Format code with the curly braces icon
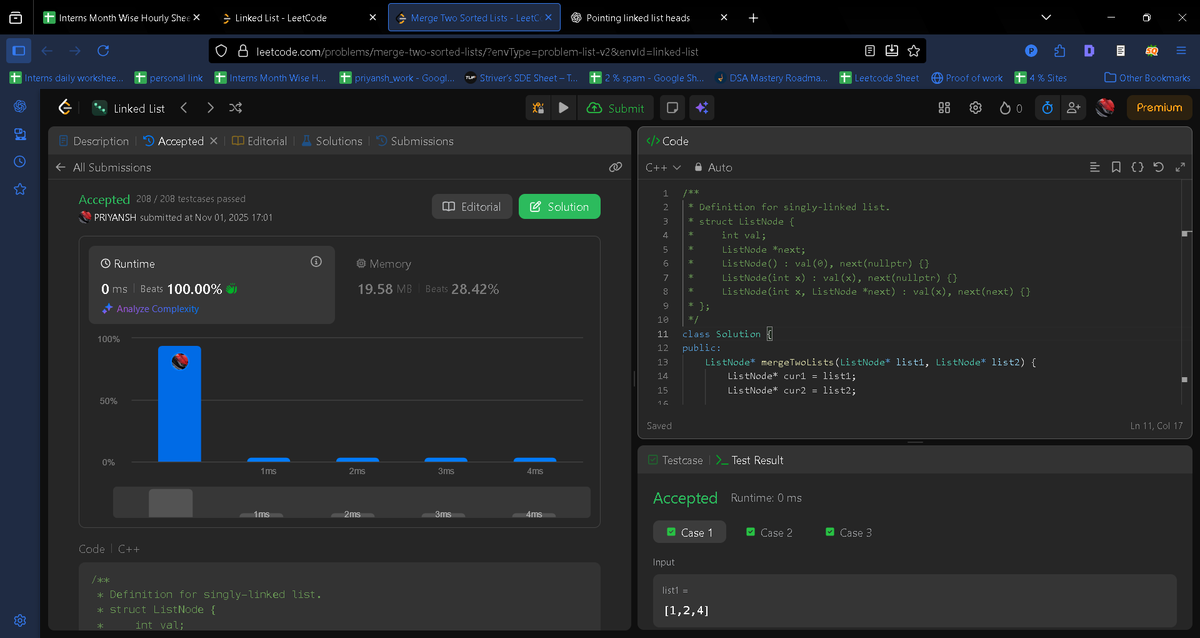Screen dimensions: 1200x638 1136,167
